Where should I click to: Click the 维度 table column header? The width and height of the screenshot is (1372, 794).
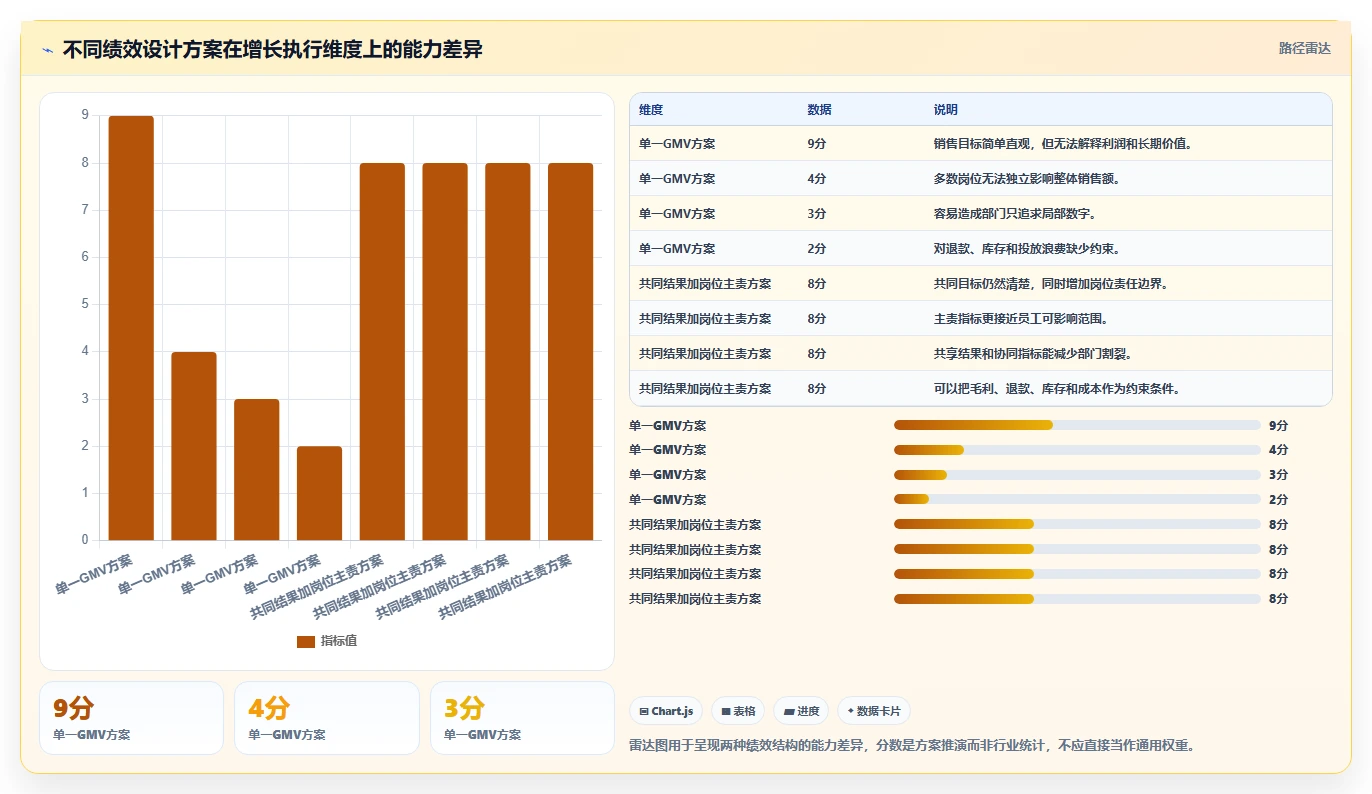[x=651, y=110]
